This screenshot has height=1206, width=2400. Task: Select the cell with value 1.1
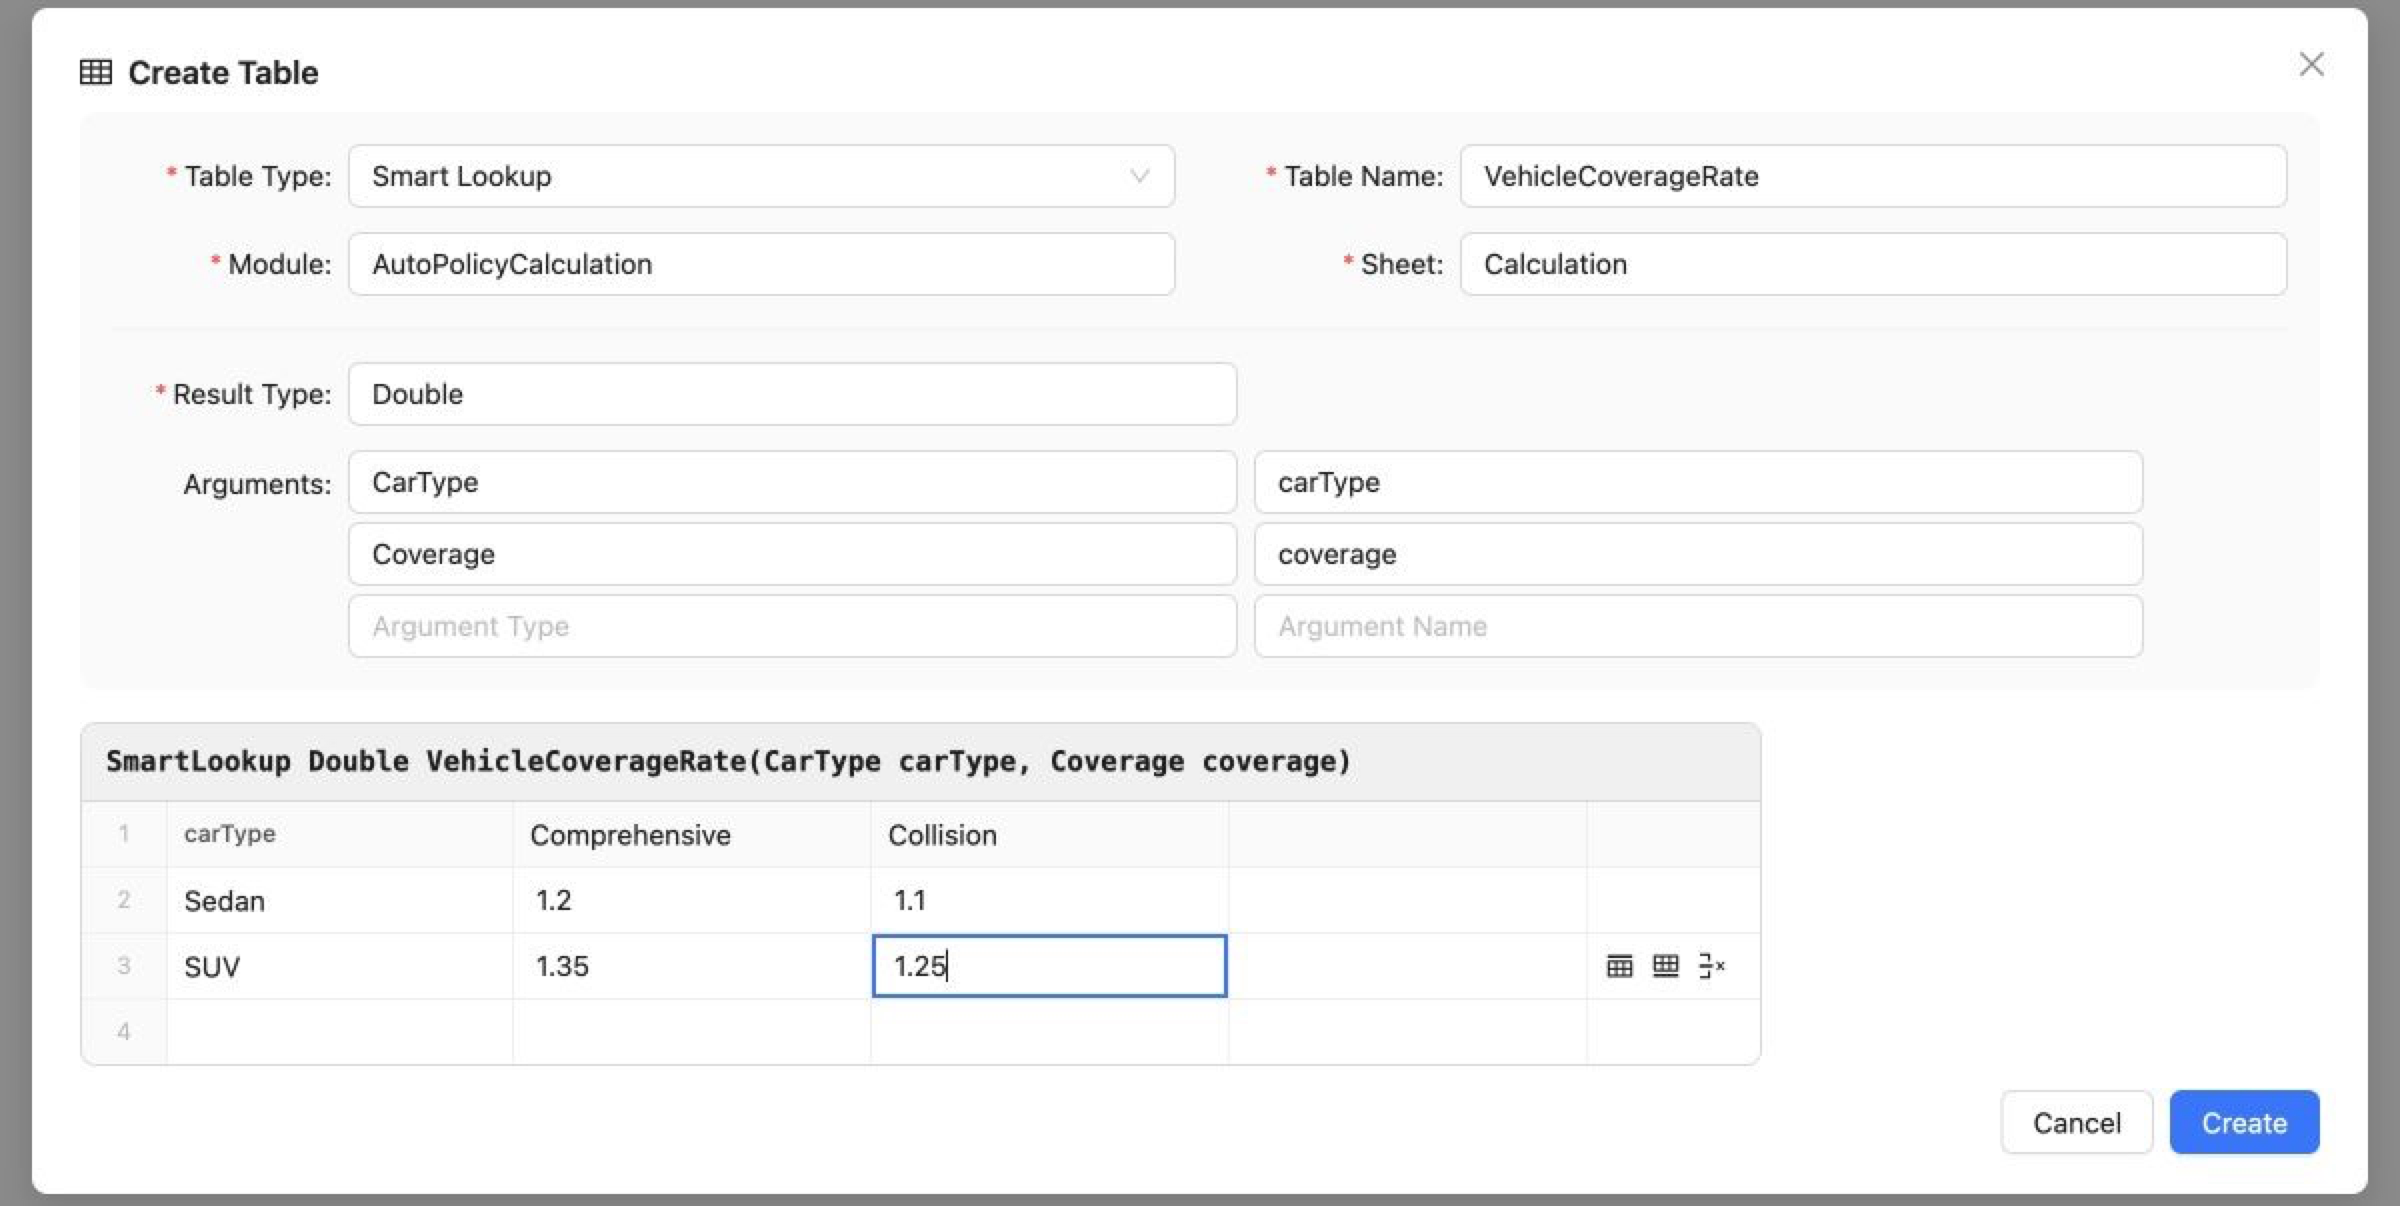pyautogui.click(x=1049, y=900)
